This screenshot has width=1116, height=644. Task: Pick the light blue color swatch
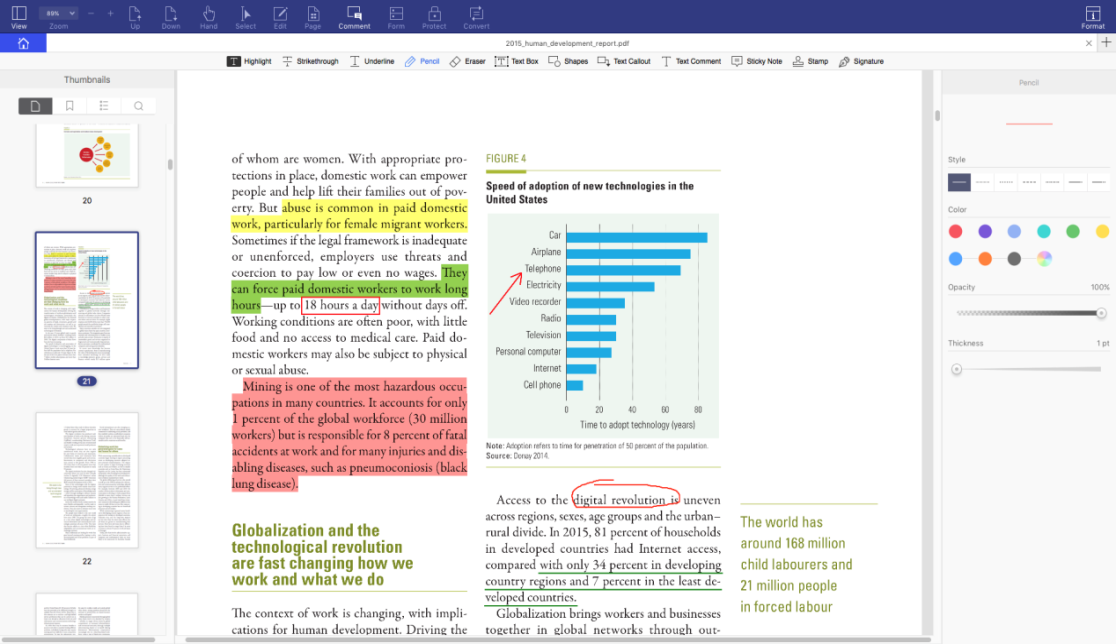click(1014, 231)
